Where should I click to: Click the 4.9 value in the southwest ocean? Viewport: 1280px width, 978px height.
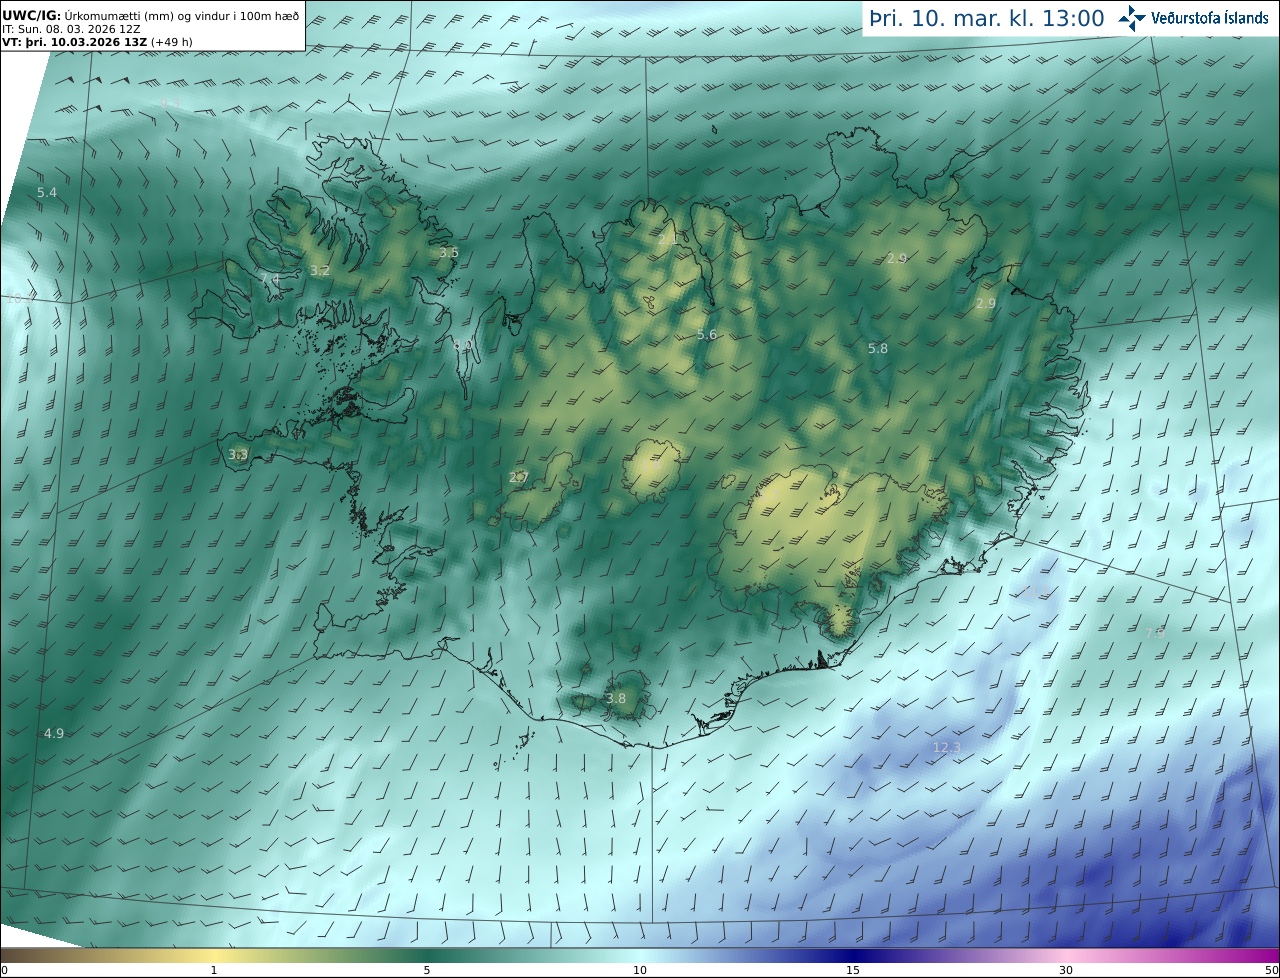tap(54, 734)
